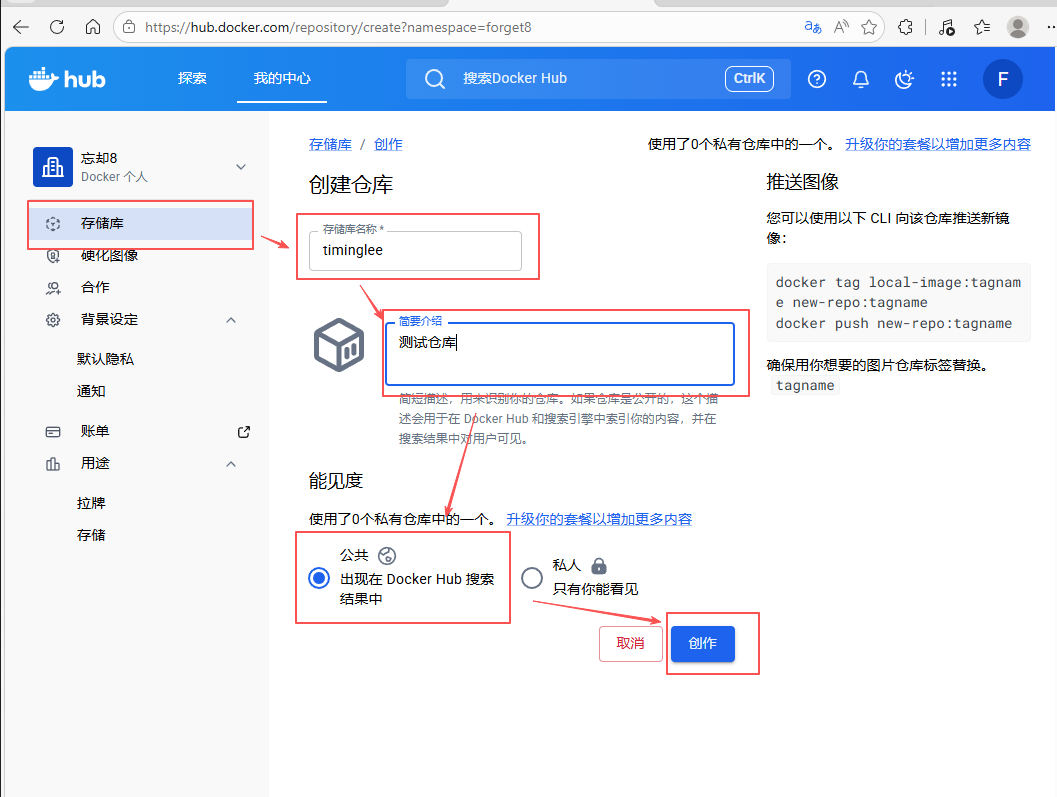
Task: Click the 取消 cancel button
Action: (x=630, y=643)
